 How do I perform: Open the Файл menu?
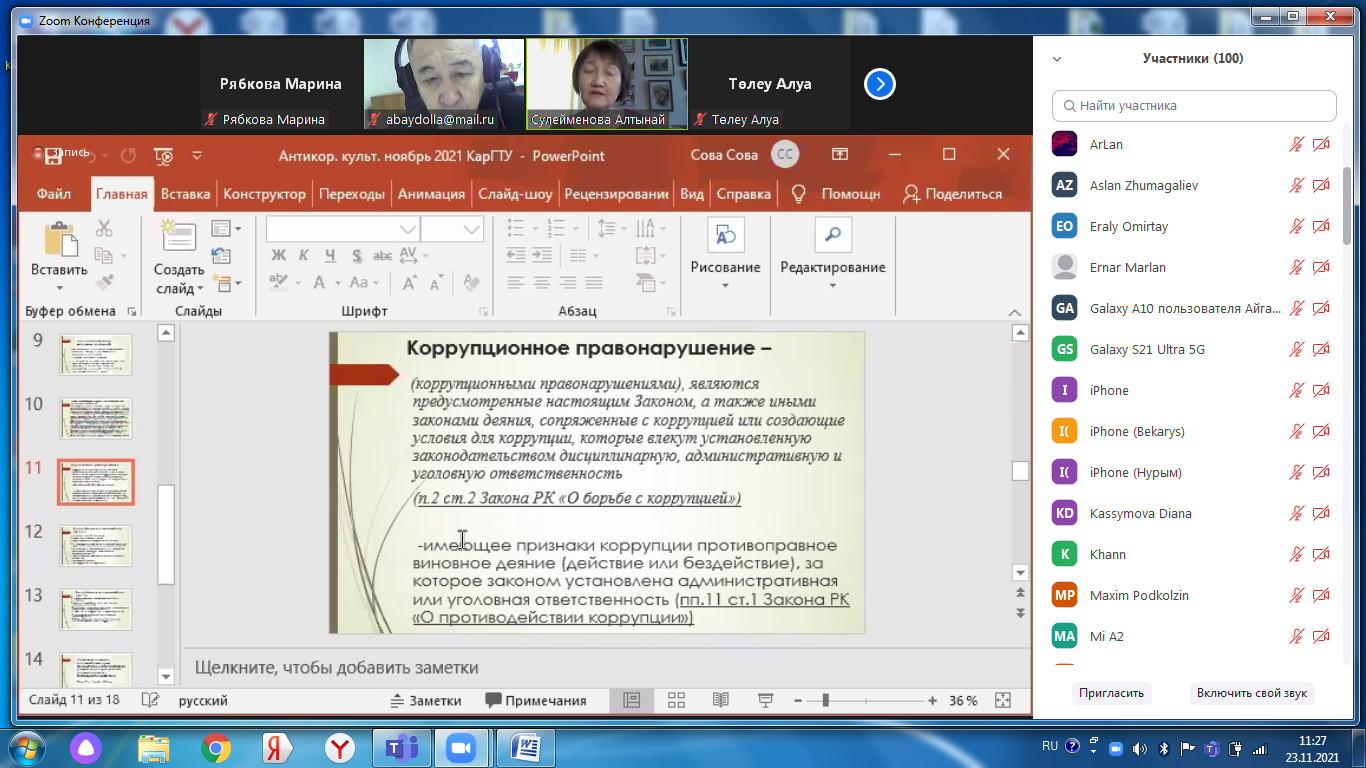[x=54, y=194]
